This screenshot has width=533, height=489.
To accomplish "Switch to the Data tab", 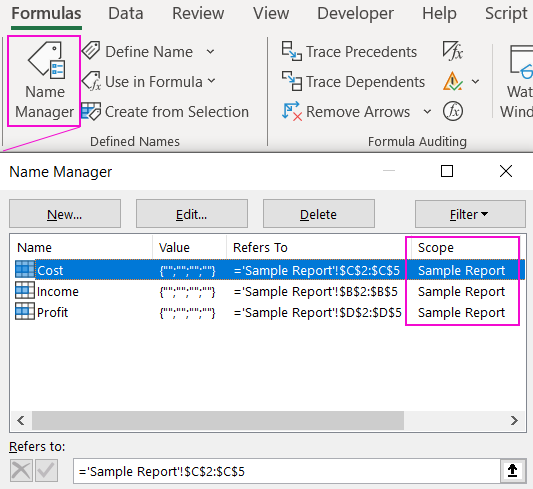I will pyautogui.click(x=125, y=14).
